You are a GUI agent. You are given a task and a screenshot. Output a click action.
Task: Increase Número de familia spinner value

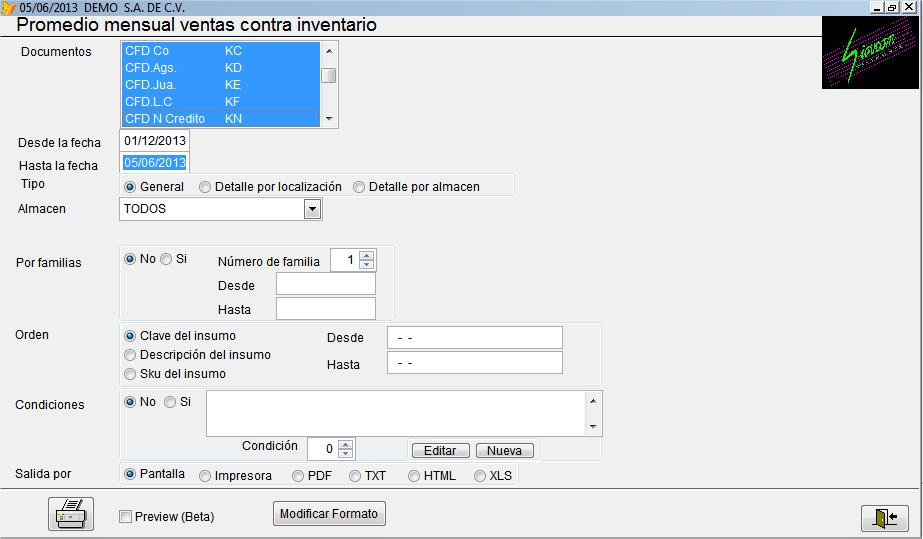coord(367,256)
